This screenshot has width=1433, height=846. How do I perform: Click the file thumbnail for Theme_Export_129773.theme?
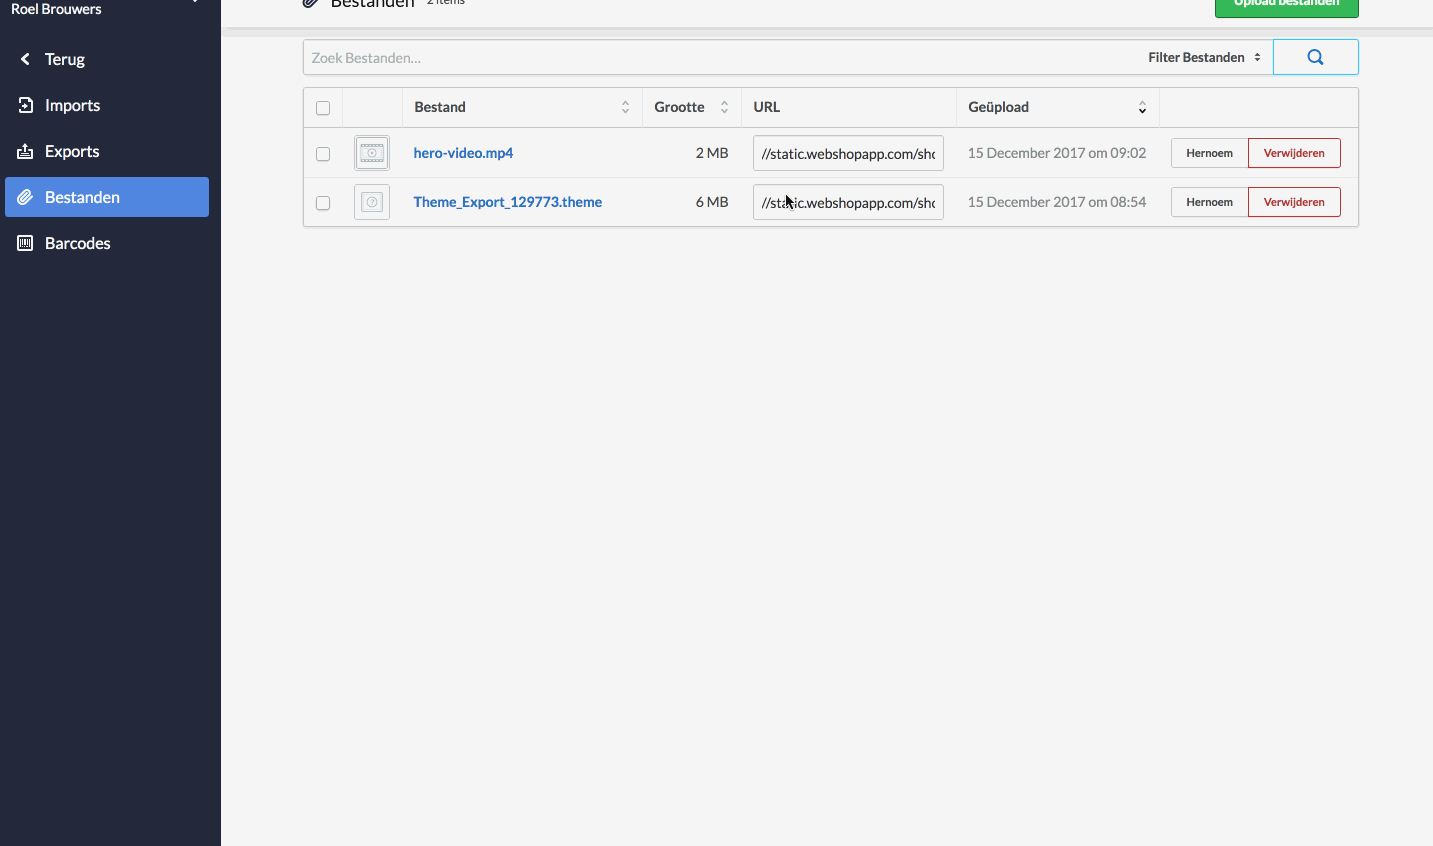click(372, 202)
